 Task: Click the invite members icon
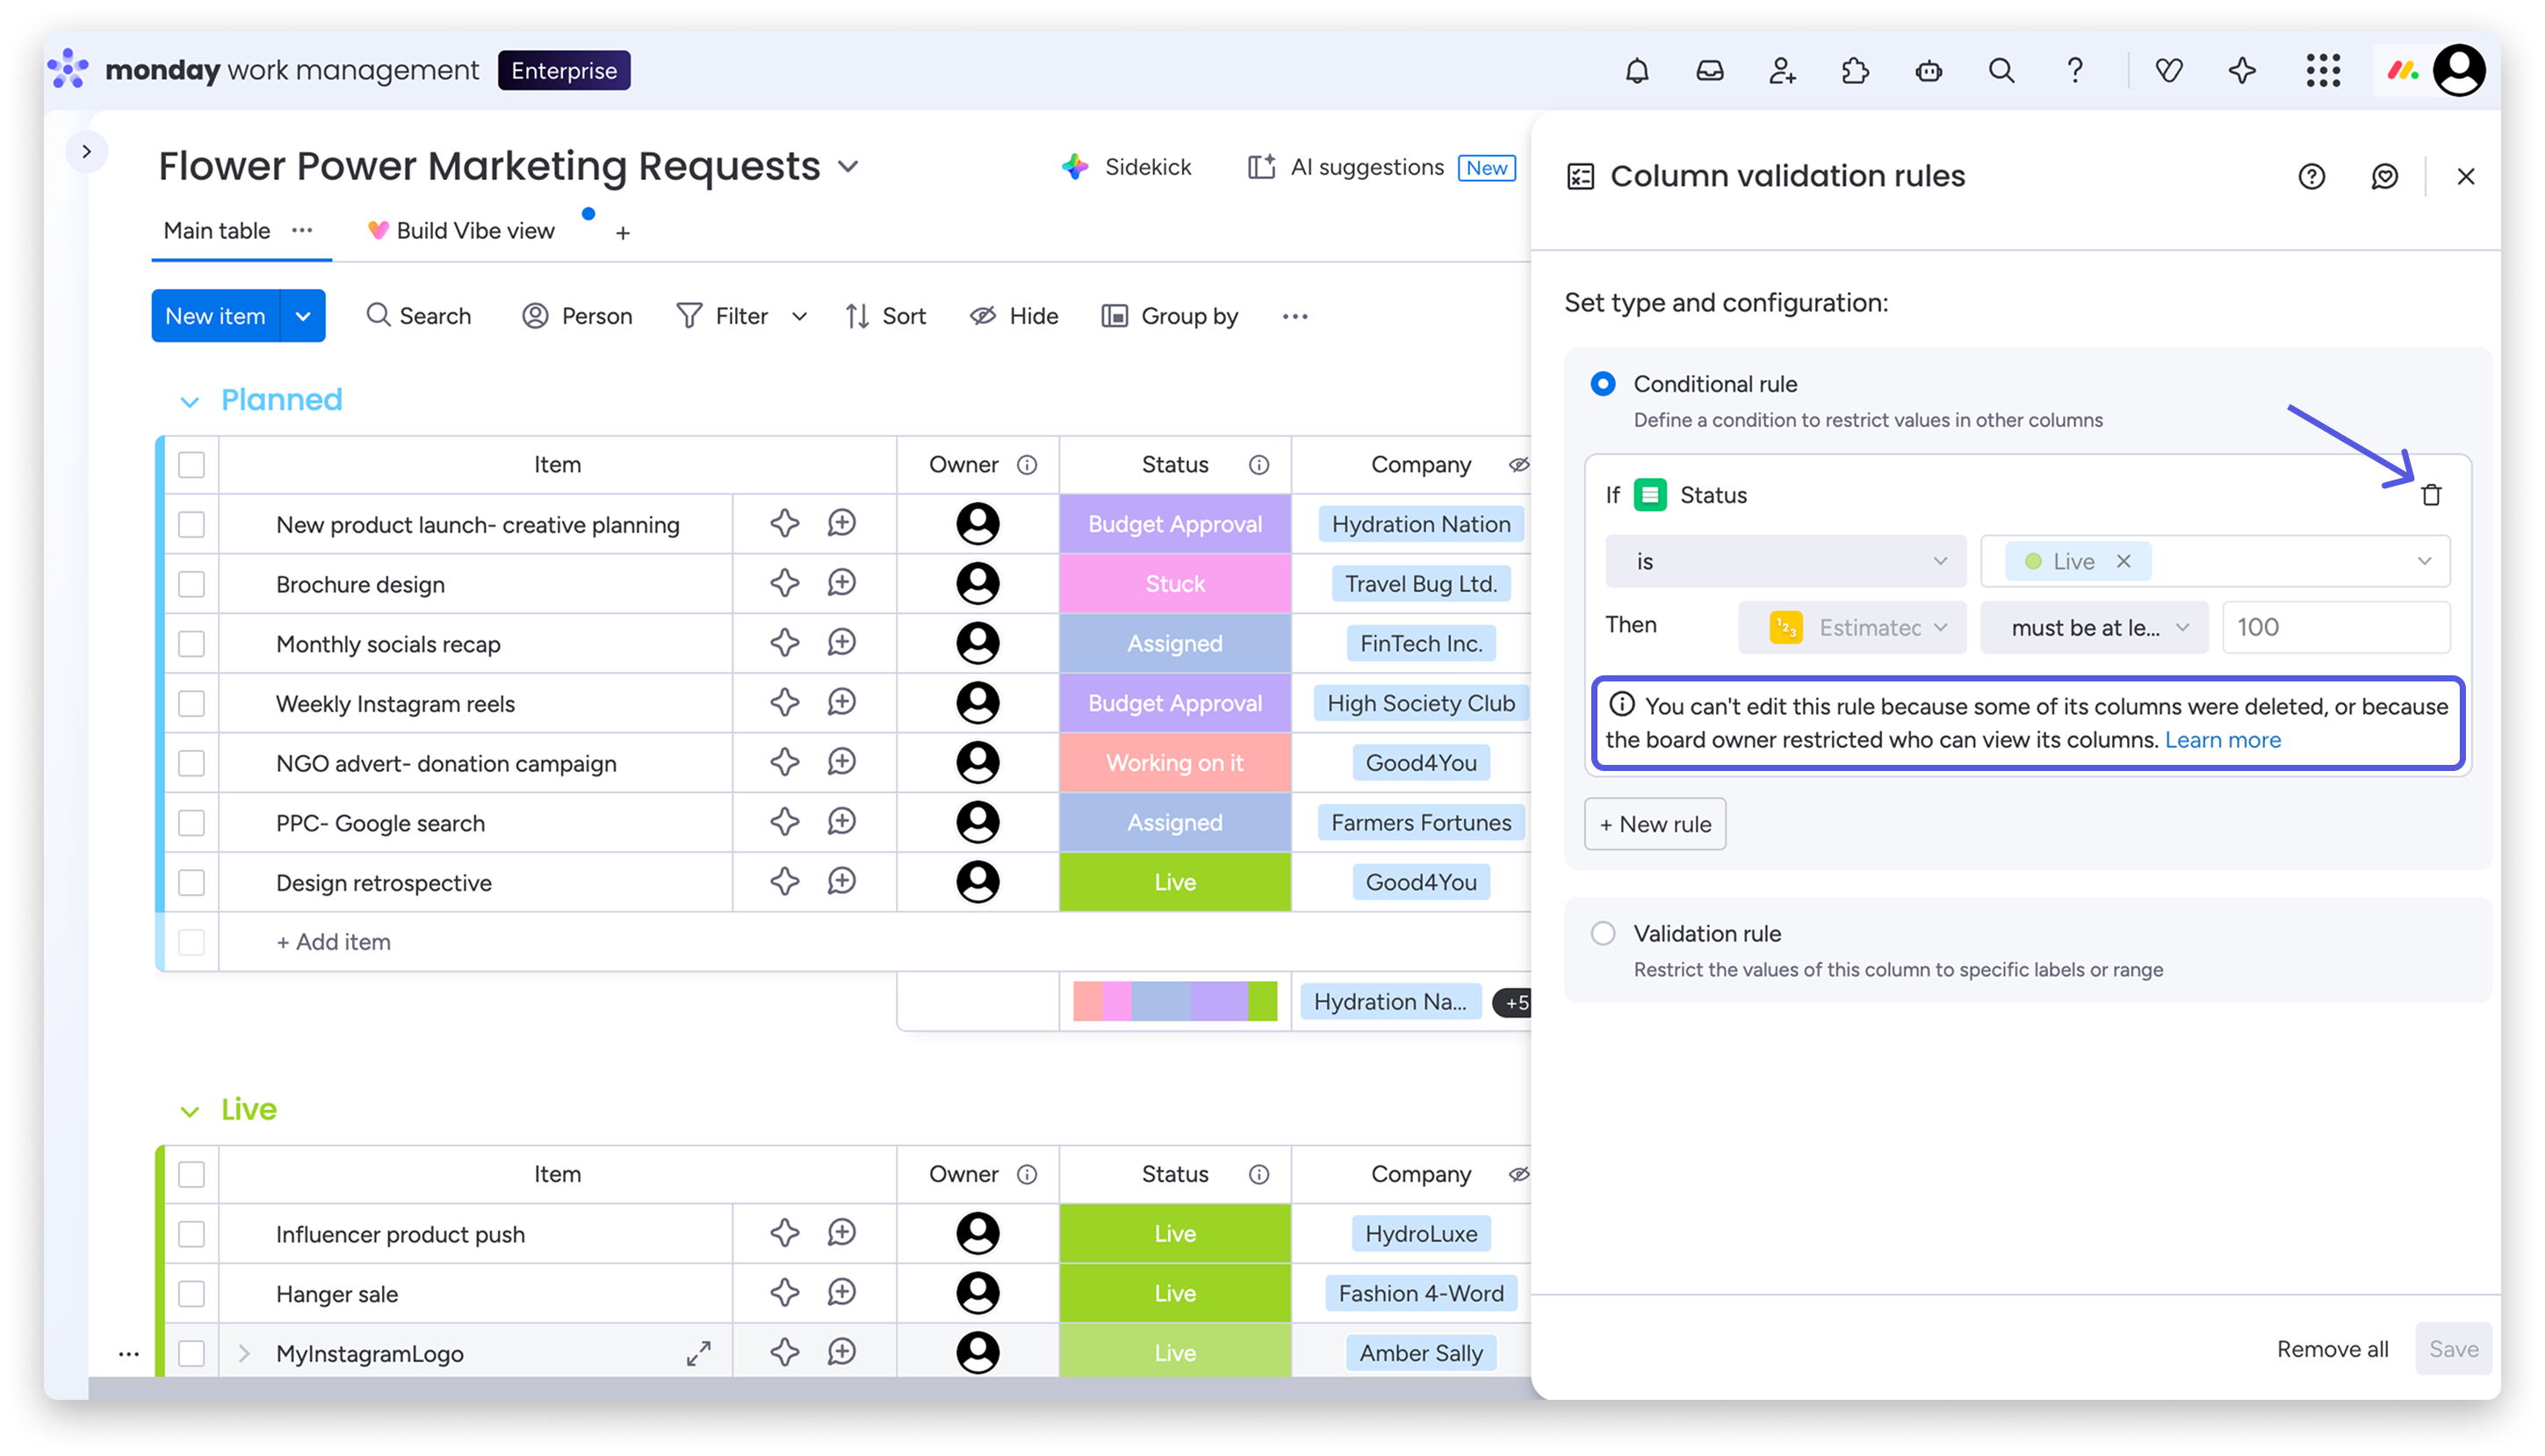[1782, 71]
